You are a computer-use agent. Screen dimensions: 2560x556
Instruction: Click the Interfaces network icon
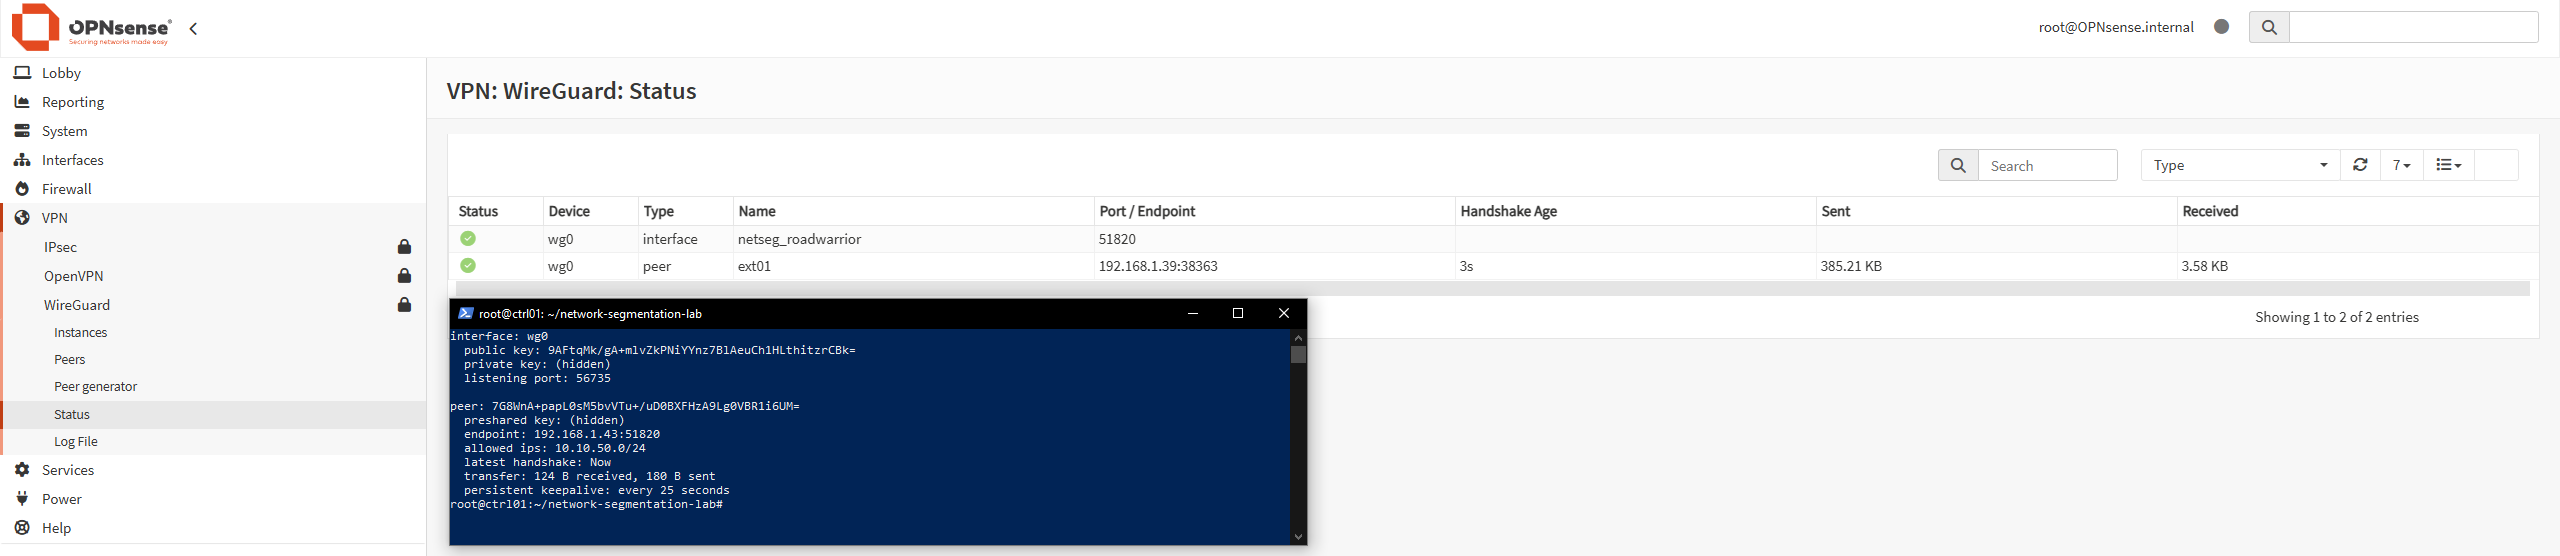pos(22,160)
